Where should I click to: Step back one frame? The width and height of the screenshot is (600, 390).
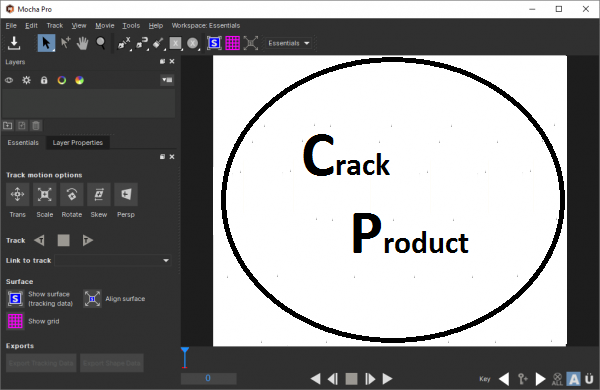[x=333, y=379]
